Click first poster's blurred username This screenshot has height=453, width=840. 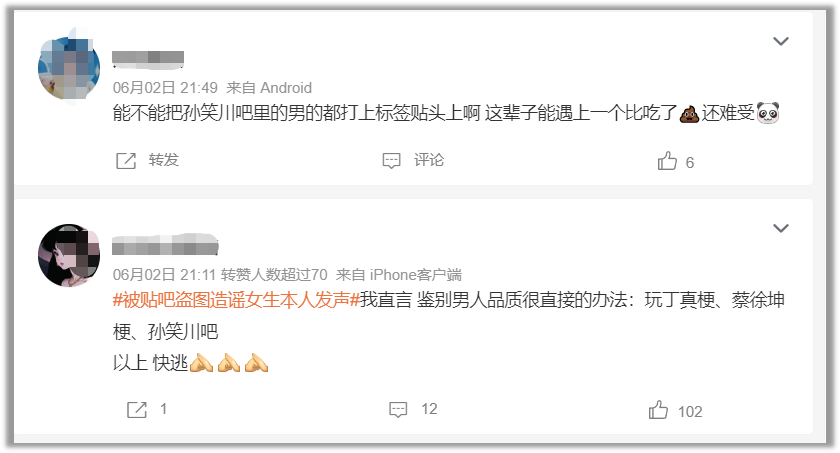coord(148,59)
